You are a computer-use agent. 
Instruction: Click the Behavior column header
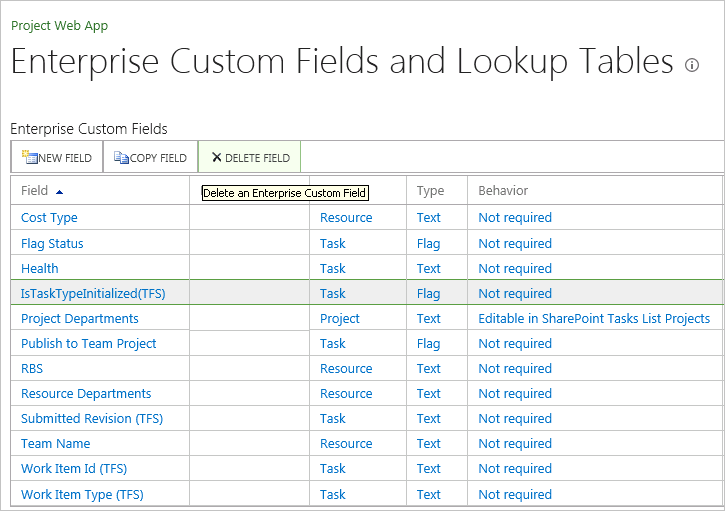(503, 190)
